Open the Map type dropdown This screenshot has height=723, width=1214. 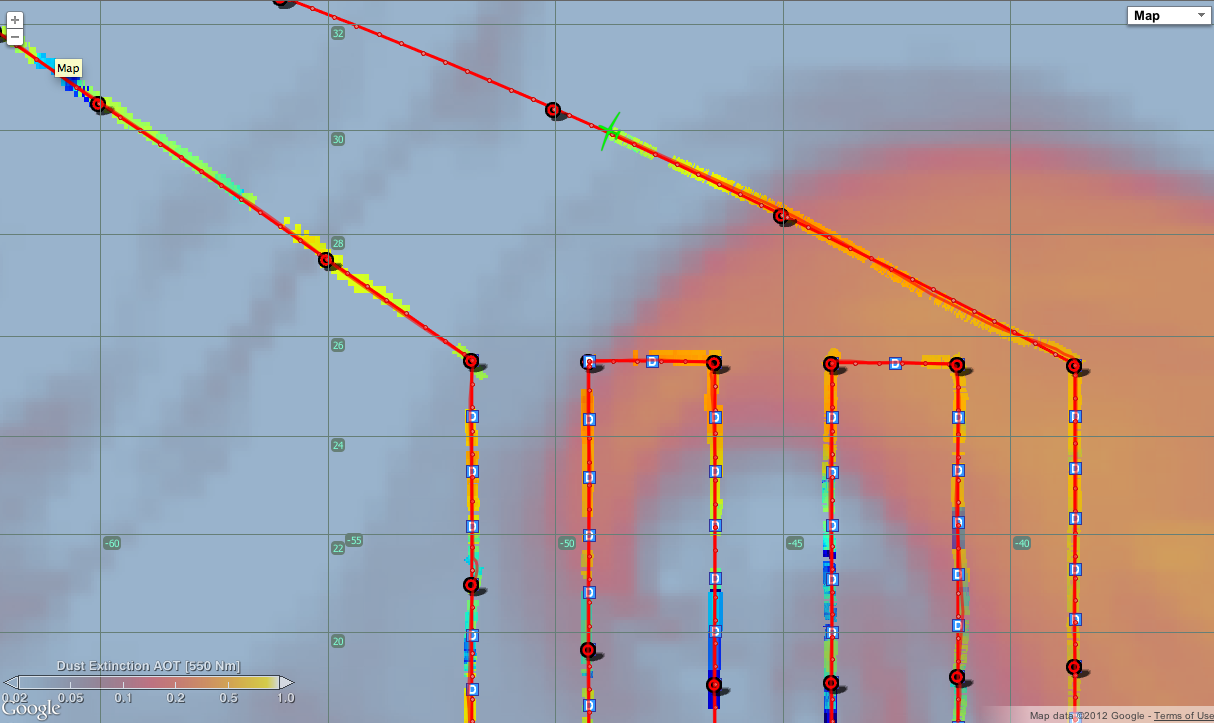[x=1167, y=15]
